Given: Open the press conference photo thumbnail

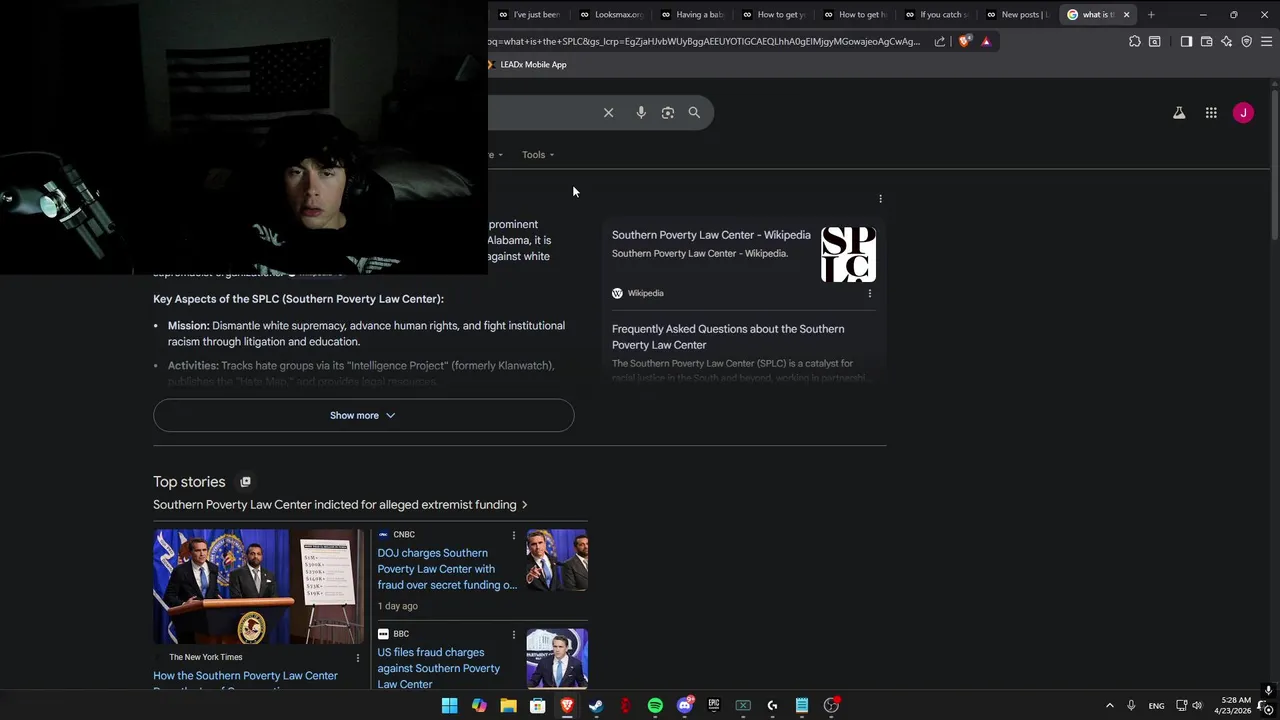Looking at the screenshot, I should coord(258,586).
